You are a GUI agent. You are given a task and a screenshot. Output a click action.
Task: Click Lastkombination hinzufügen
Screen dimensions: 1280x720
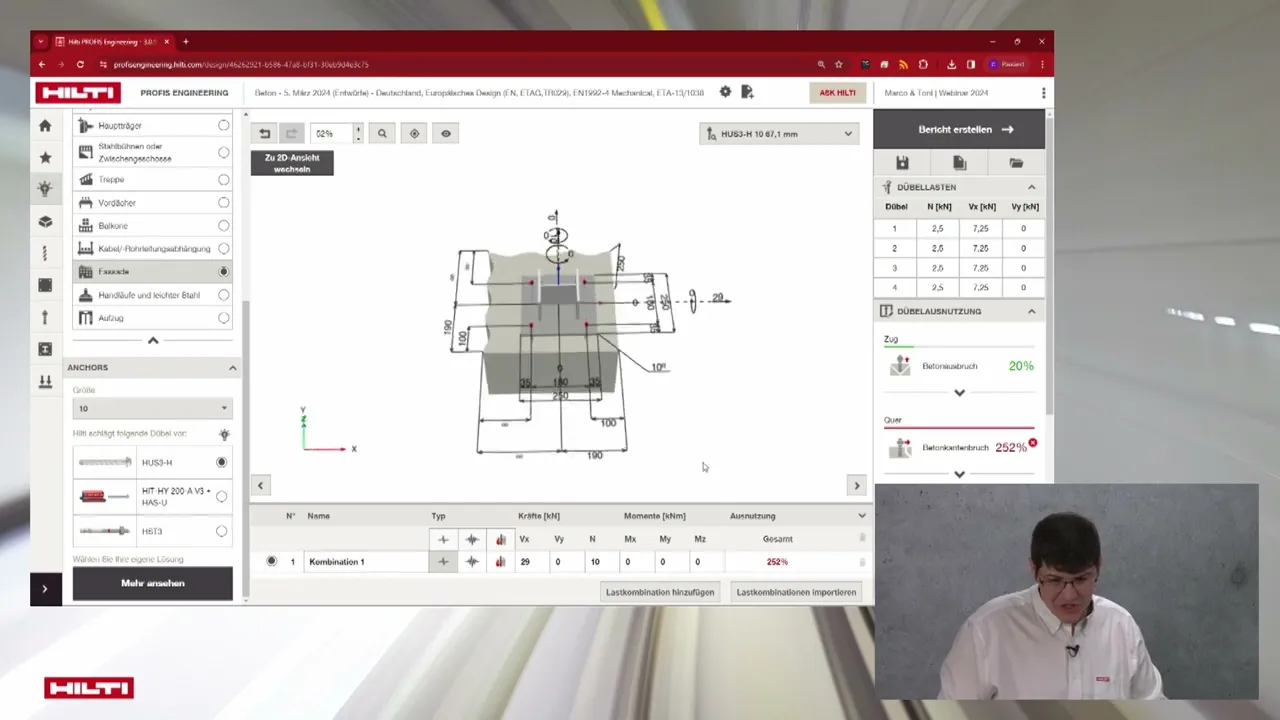pos(660,592)
